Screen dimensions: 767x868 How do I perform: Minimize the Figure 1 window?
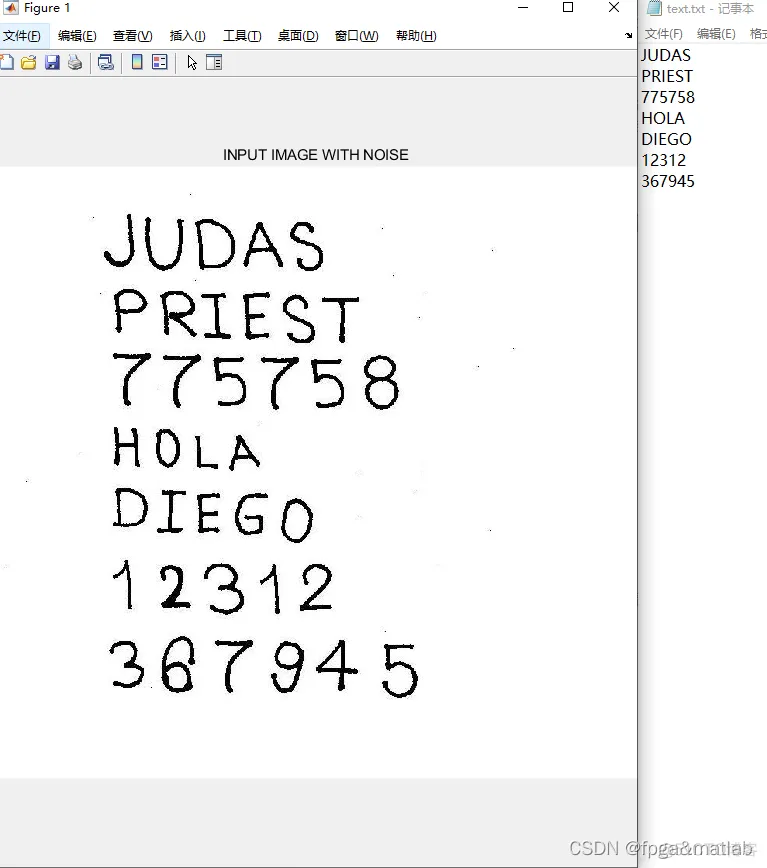click(523, 8)
